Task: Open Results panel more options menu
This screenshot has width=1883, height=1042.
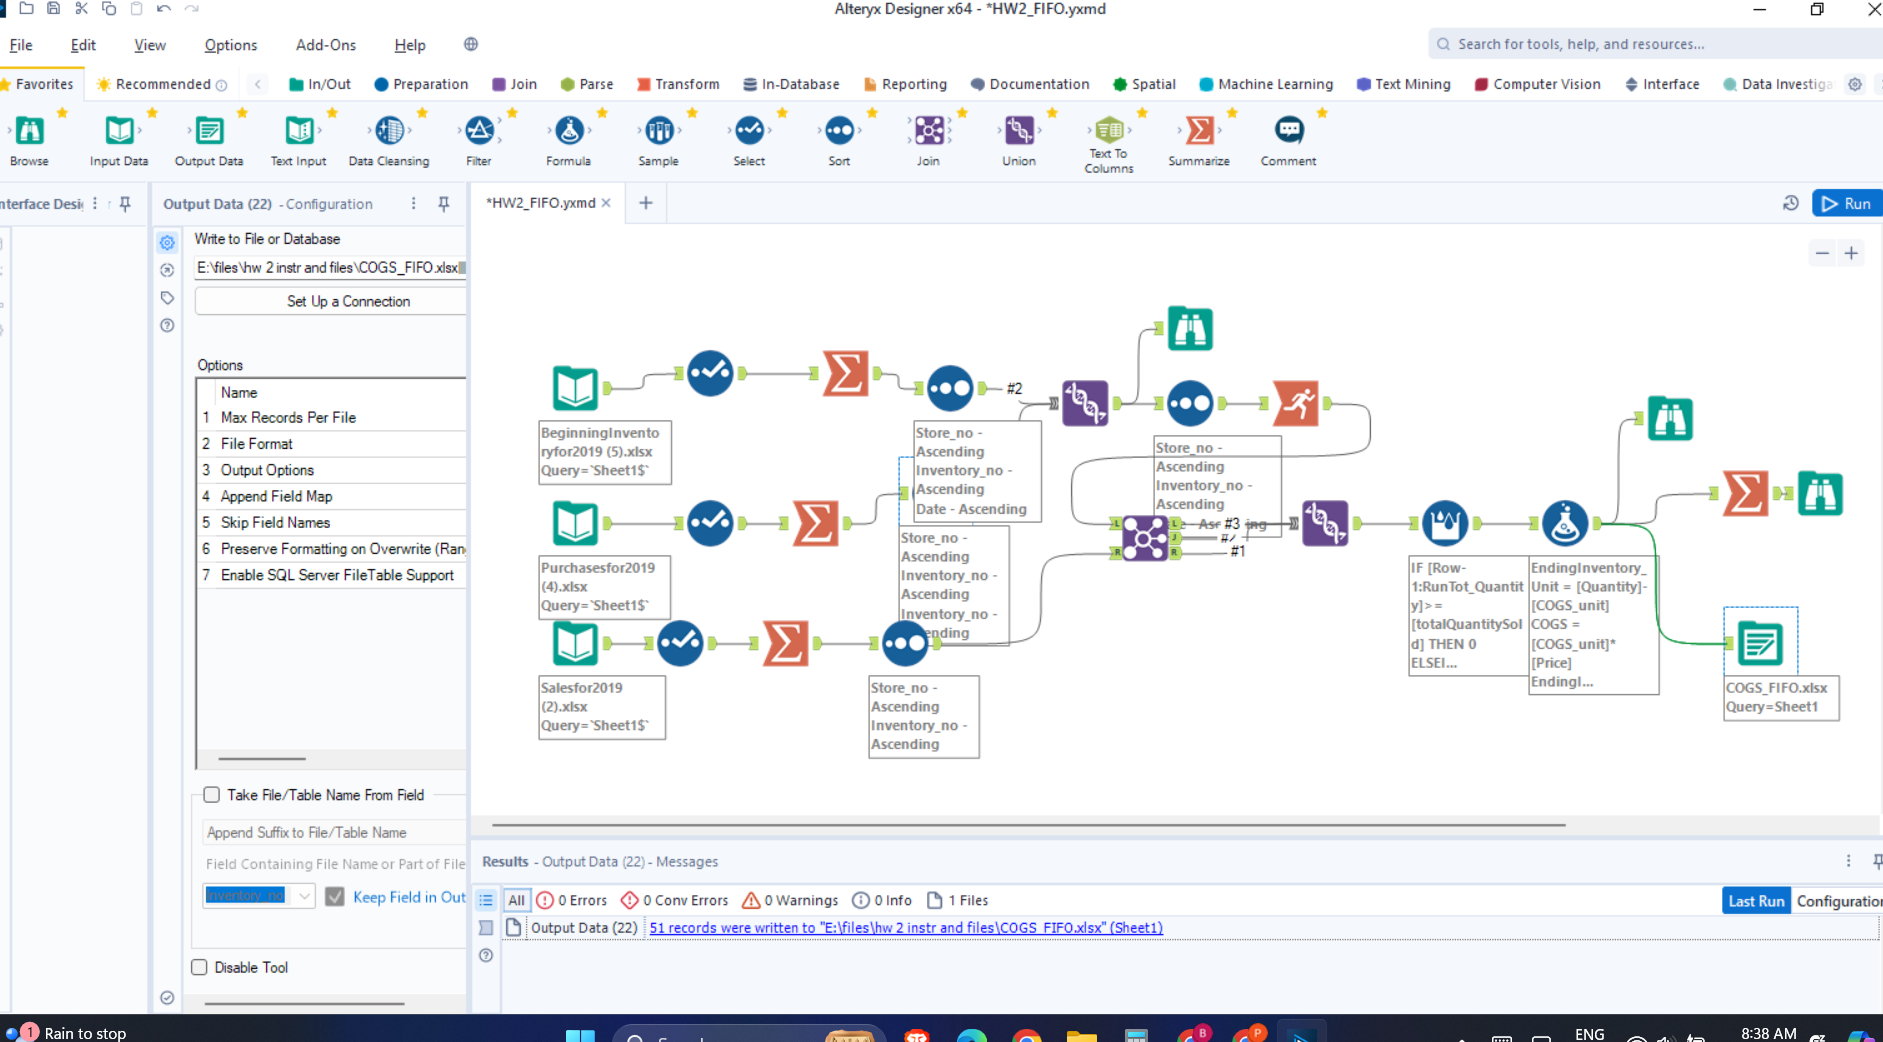Action: [1847, 861]
